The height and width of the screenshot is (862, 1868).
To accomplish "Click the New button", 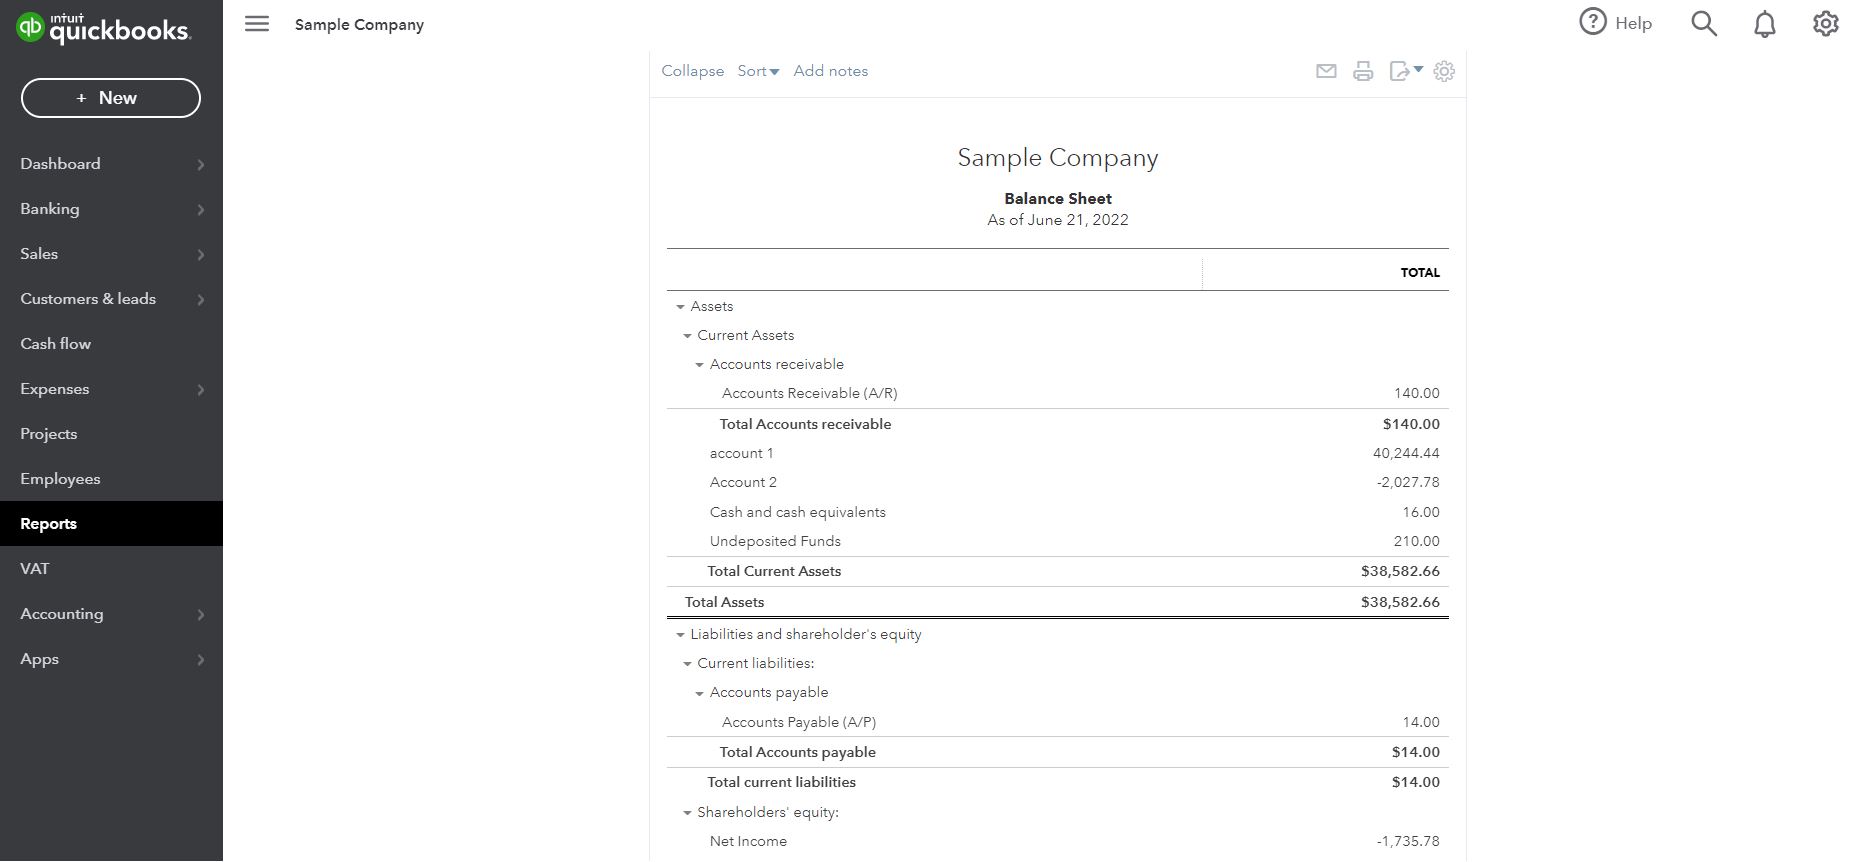I will [111, 98].
